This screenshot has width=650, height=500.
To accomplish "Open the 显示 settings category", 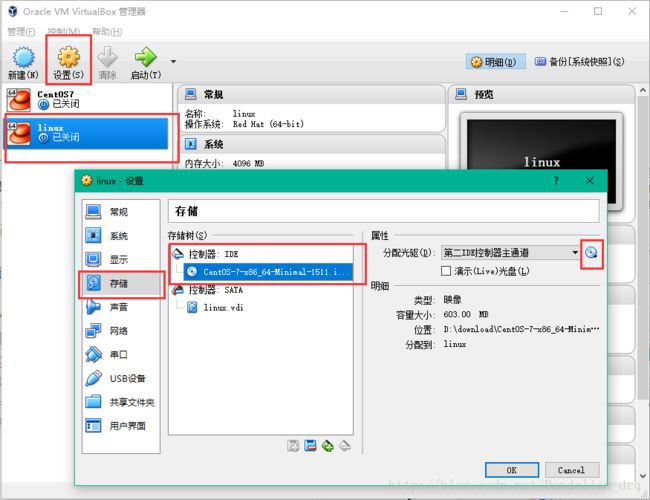I will (x=121, y=260).
